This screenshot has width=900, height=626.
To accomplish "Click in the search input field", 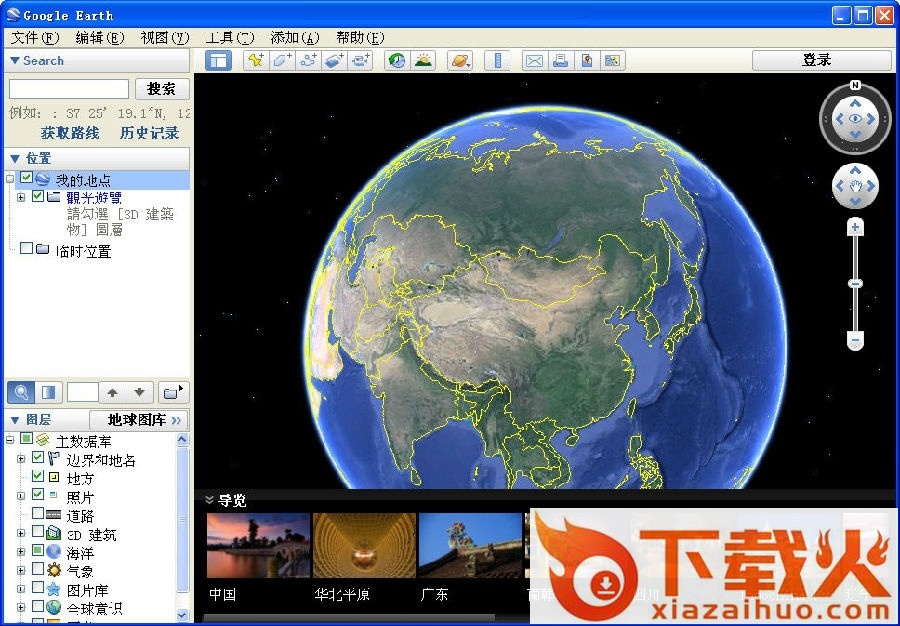I will [x=69, y=89].
